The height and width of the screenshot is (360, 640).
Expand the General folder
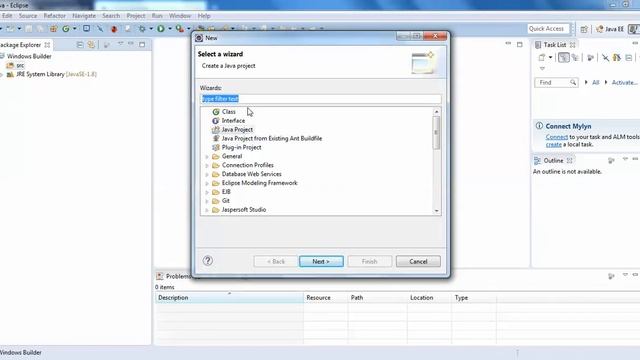(207, 157)
